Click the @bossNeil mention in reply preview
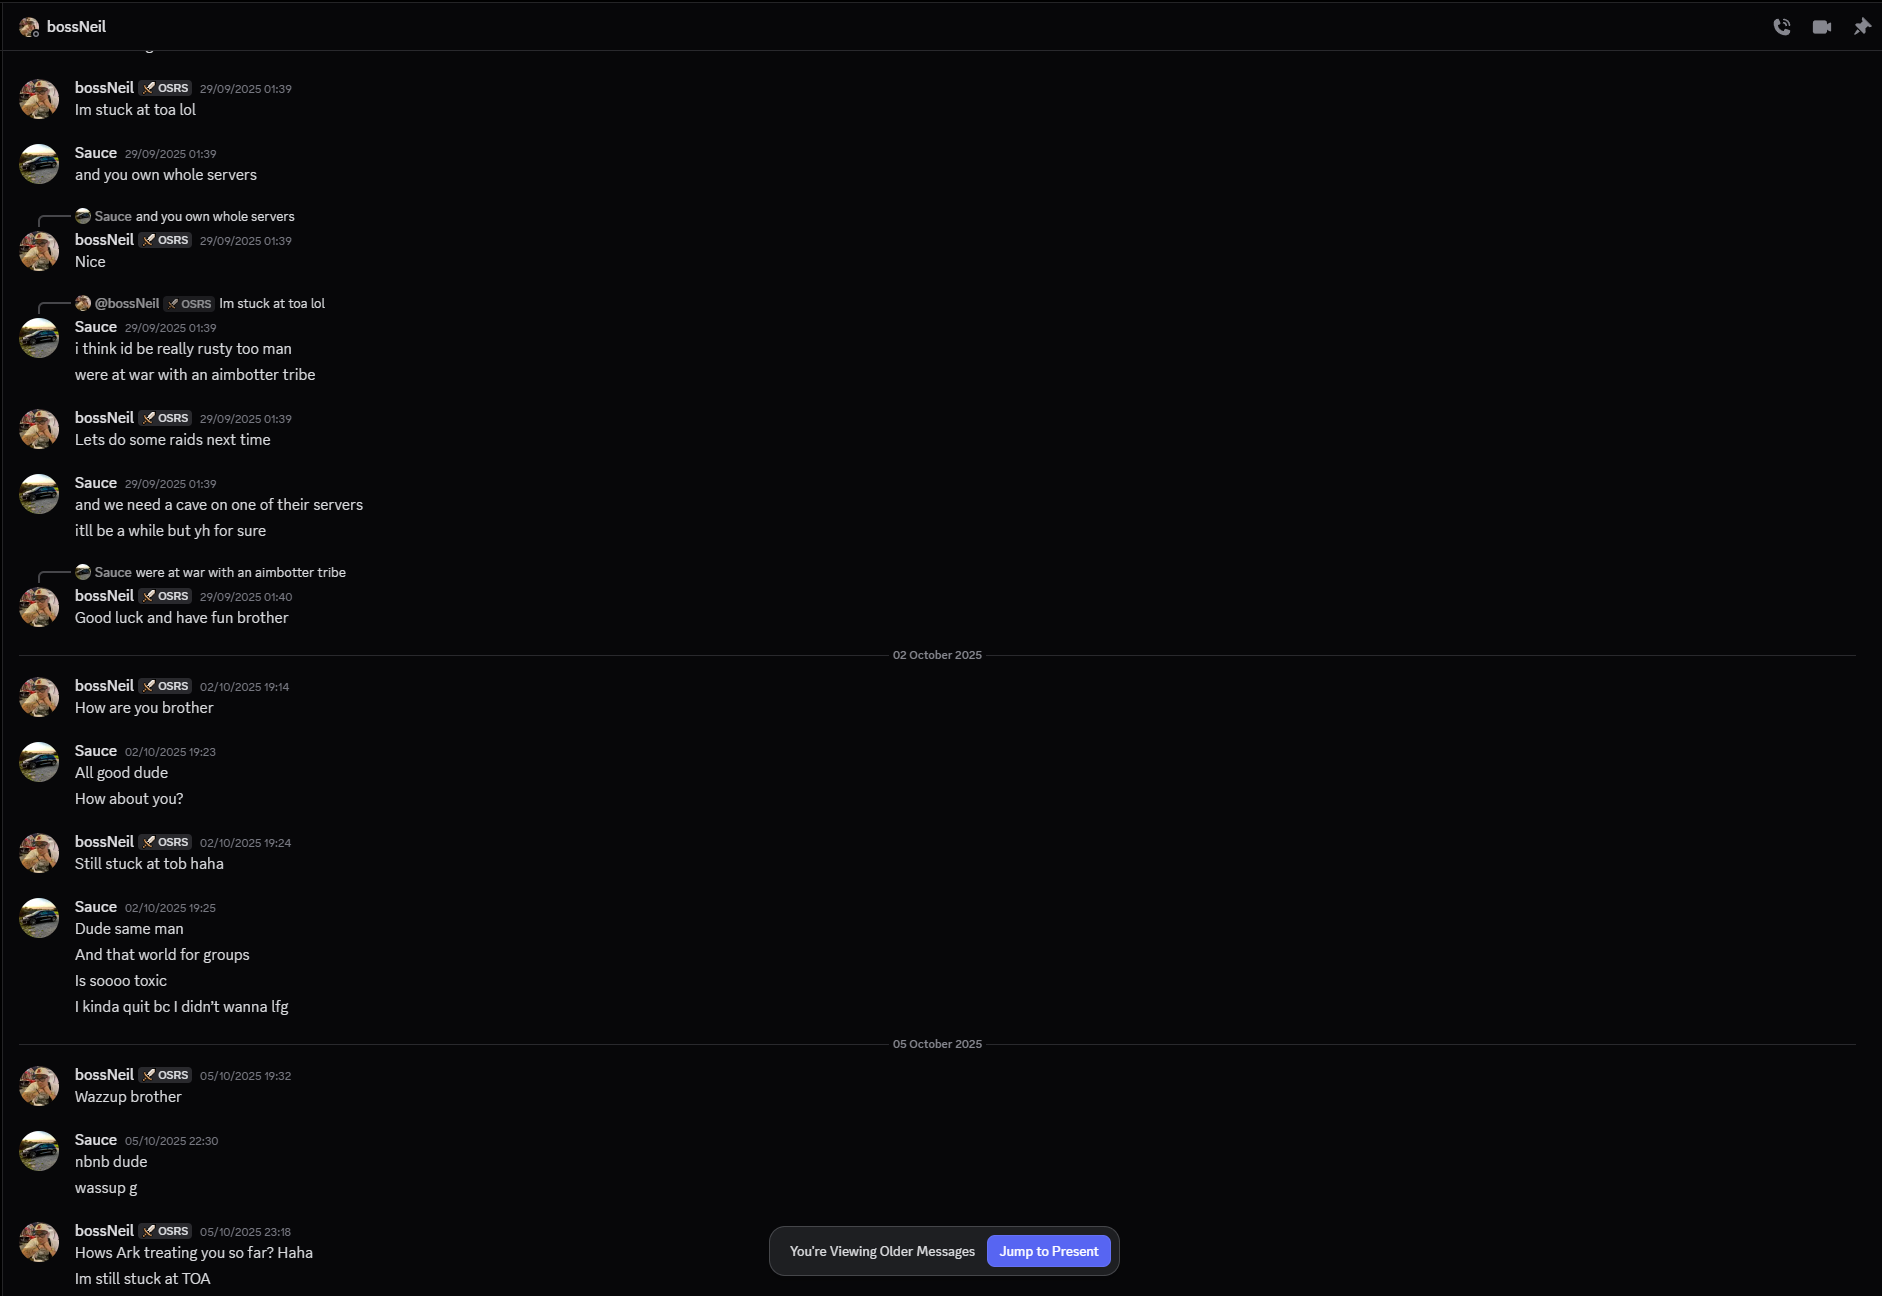 (x=127, y=304)
